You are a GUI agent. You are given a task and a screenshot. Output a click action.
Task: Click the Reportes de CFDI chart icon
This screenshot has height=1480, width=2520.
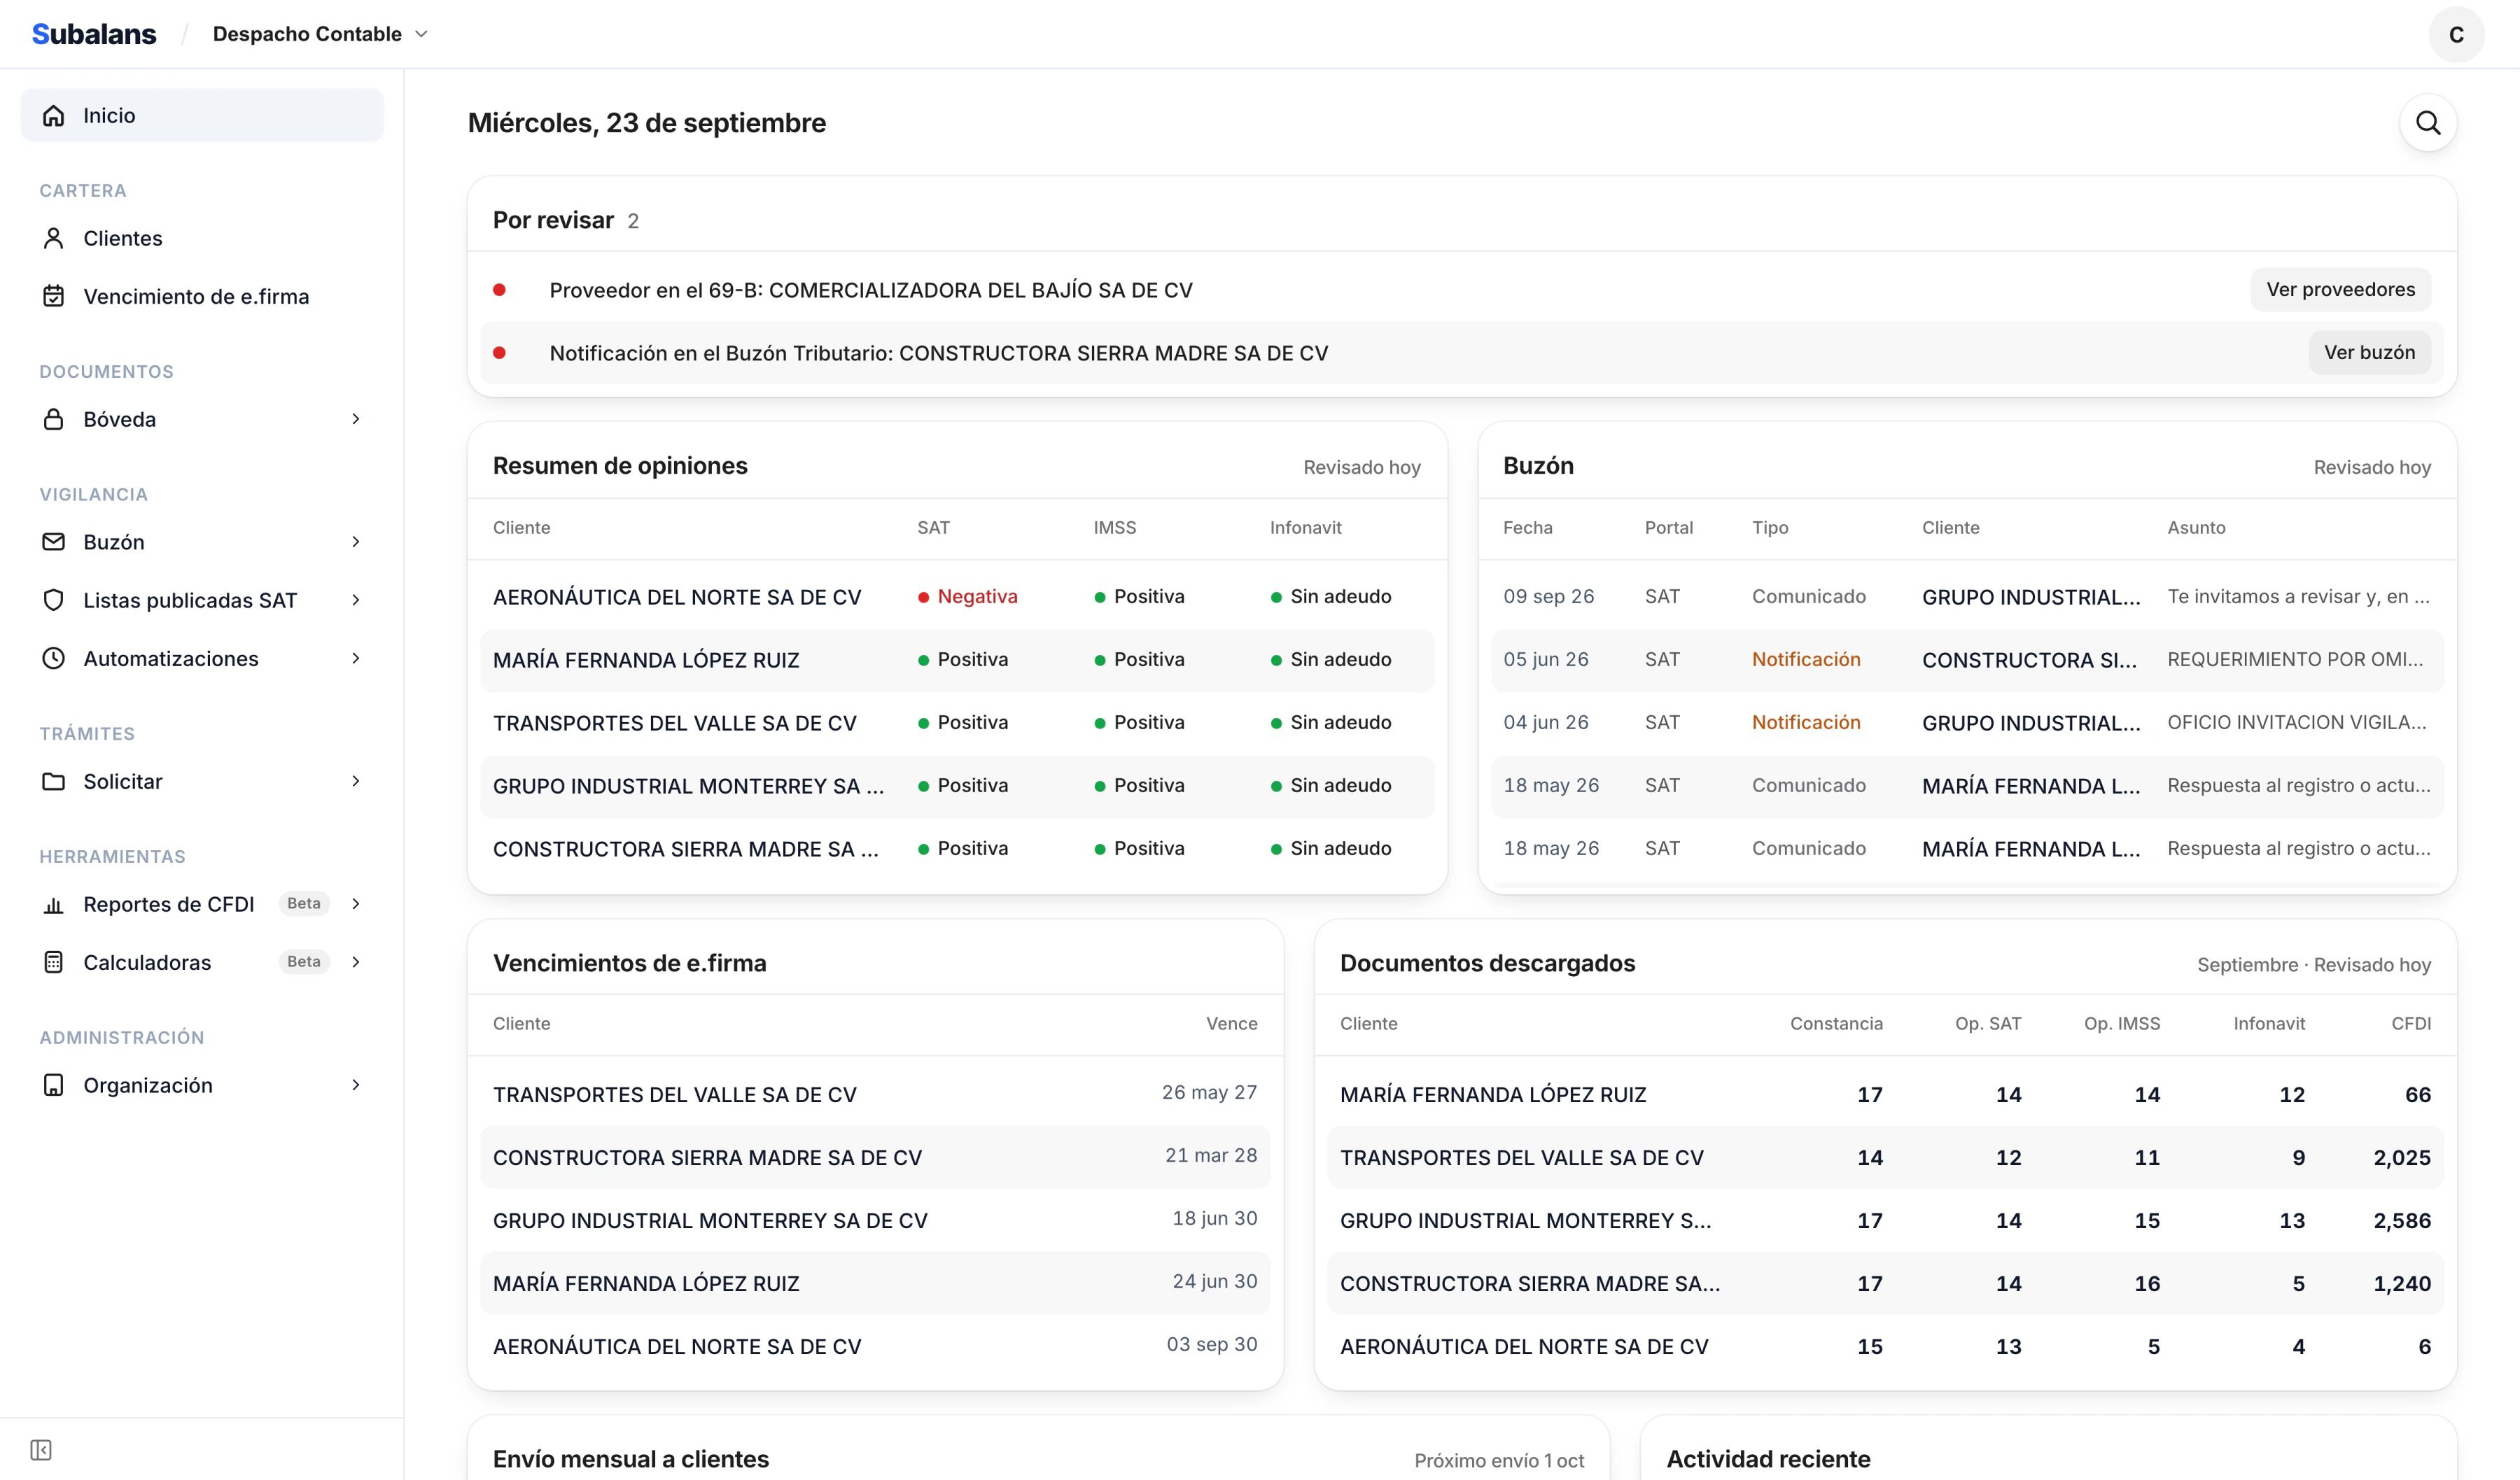[54, 904]
